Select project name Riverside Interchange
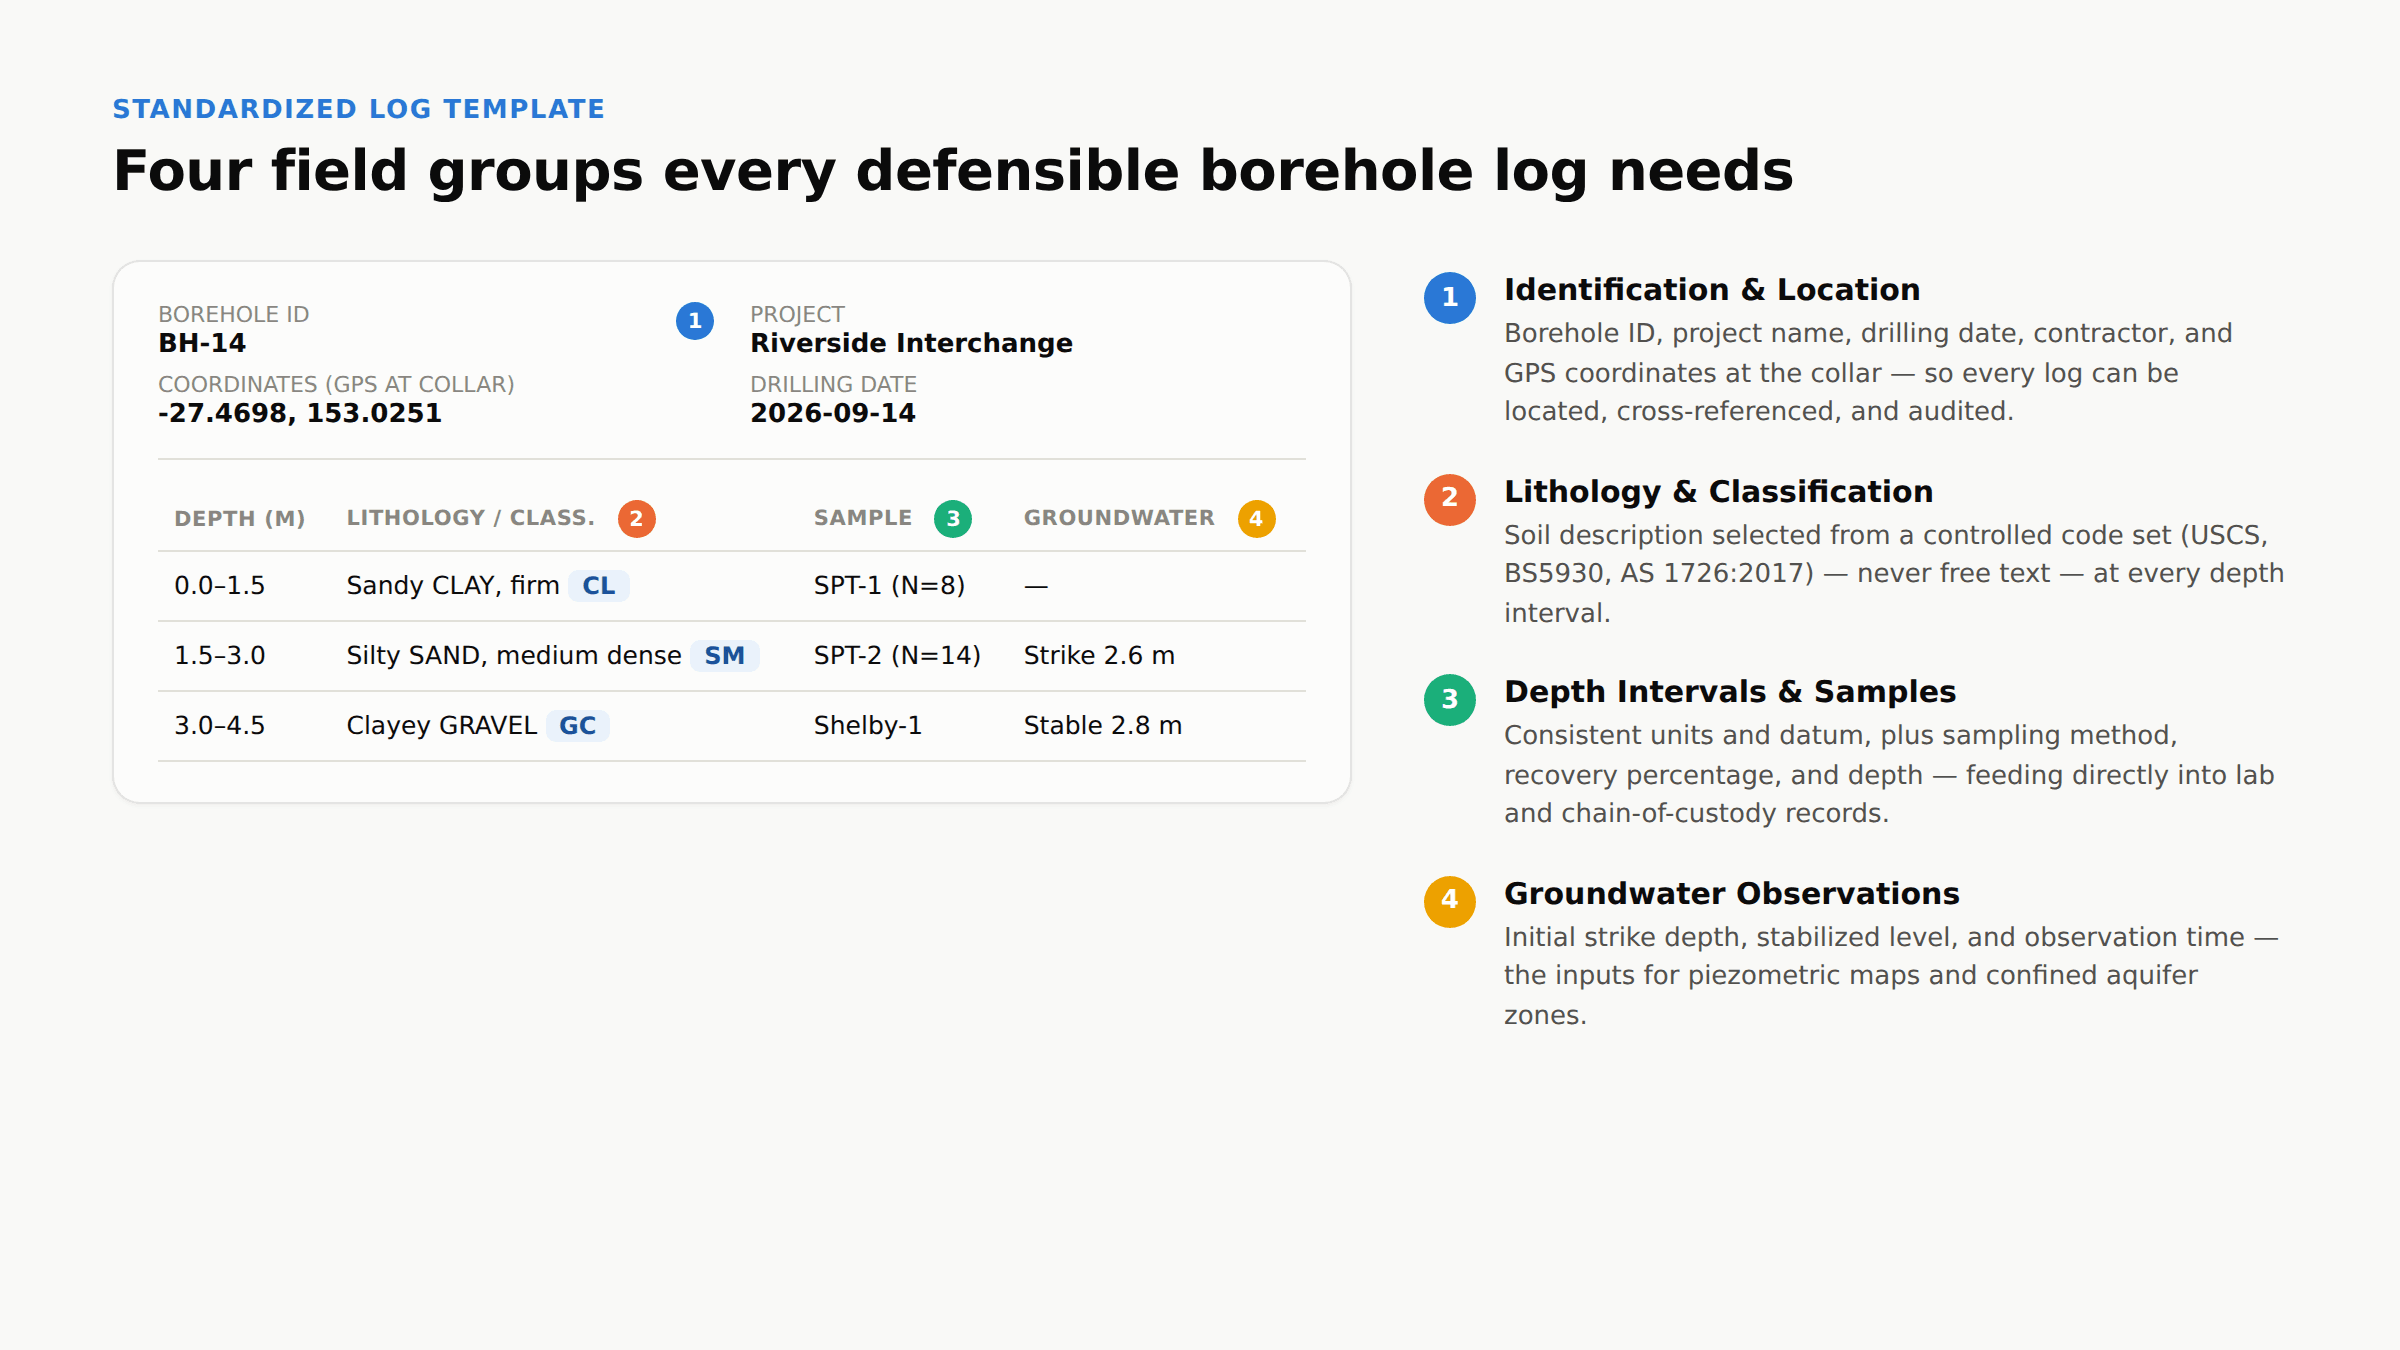2400x1350 pixels. pos(912,343)
